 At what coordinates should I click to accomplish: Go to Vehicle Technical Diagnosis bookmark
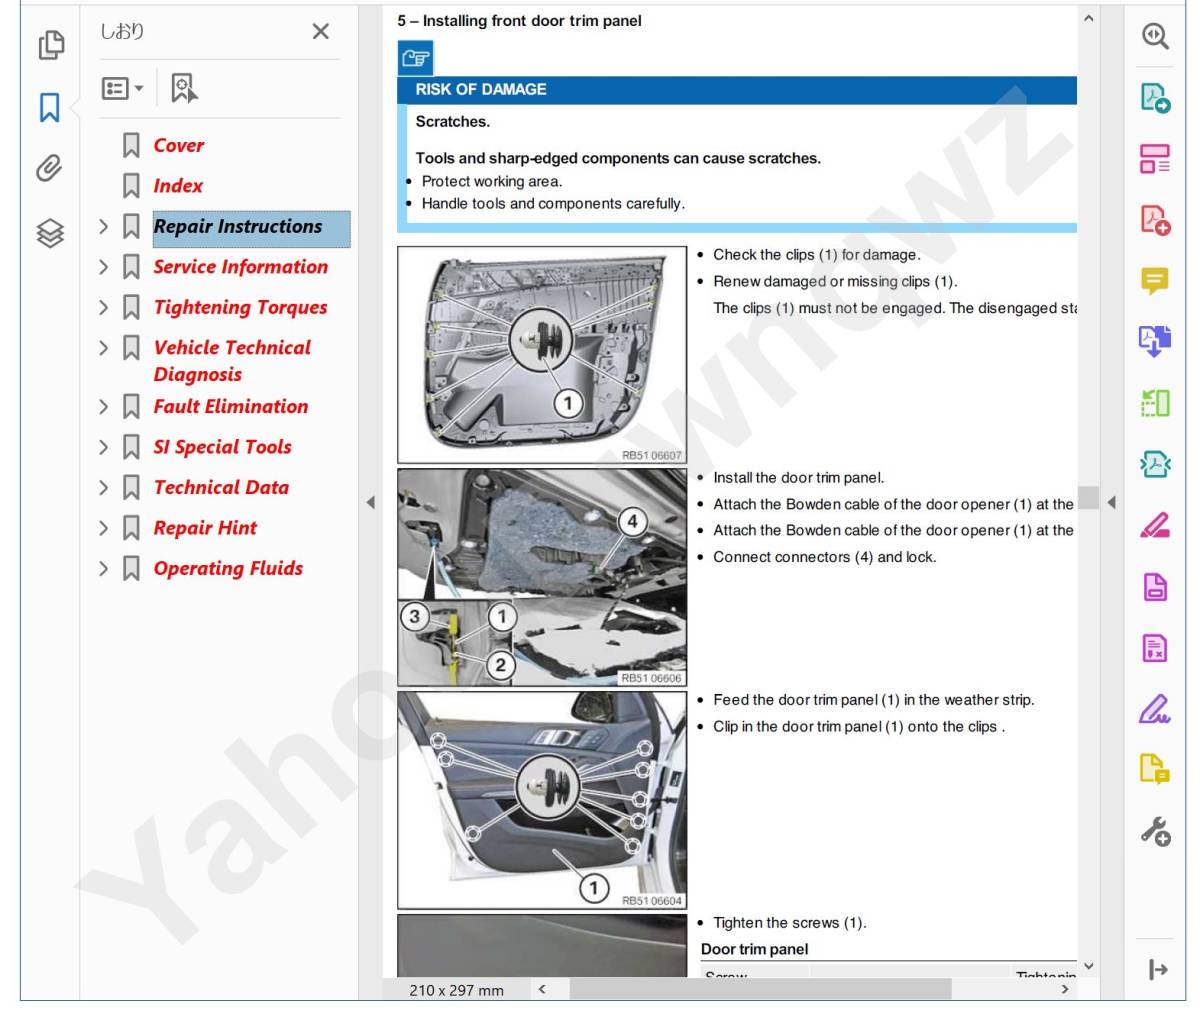click(232, 361)
